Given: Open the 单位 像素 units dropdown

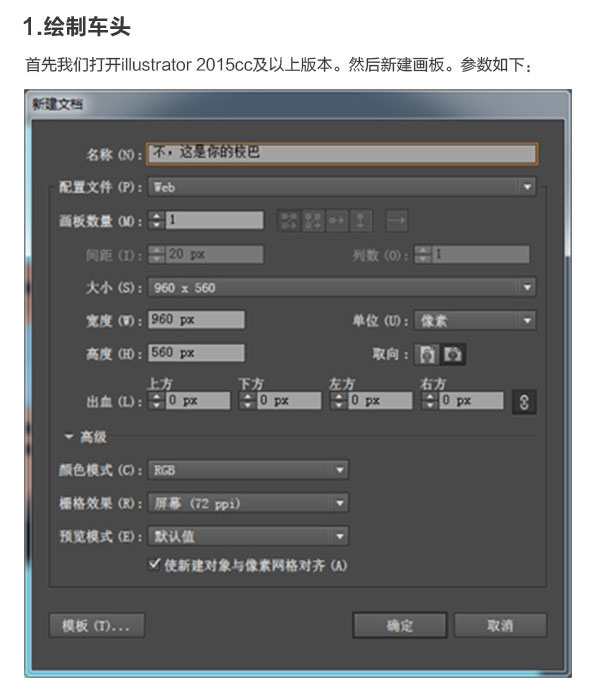Looking at the screenshot, I should tap(475, 321).
